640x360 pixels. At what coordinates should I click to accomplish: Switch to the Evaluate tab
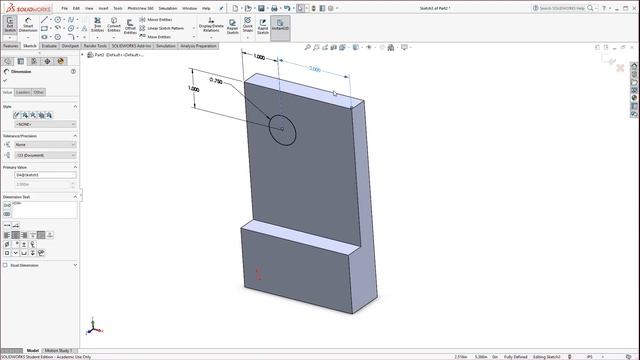[x=49, y=46]
